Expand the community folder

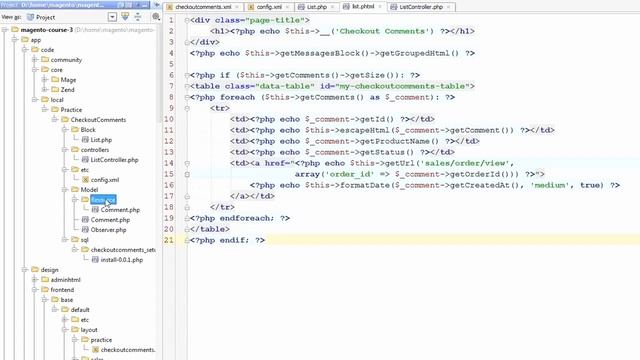[x=35, y=60]
